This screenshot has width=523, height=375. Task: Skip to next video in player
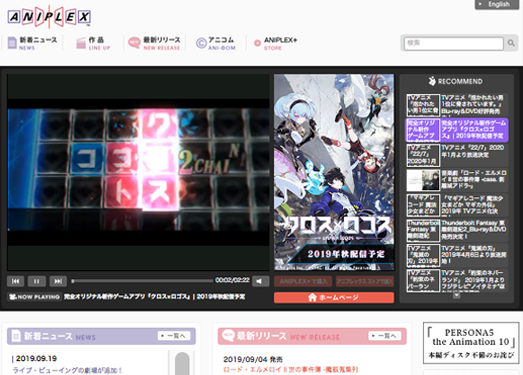pyautogui.click(x=58, y=281)
